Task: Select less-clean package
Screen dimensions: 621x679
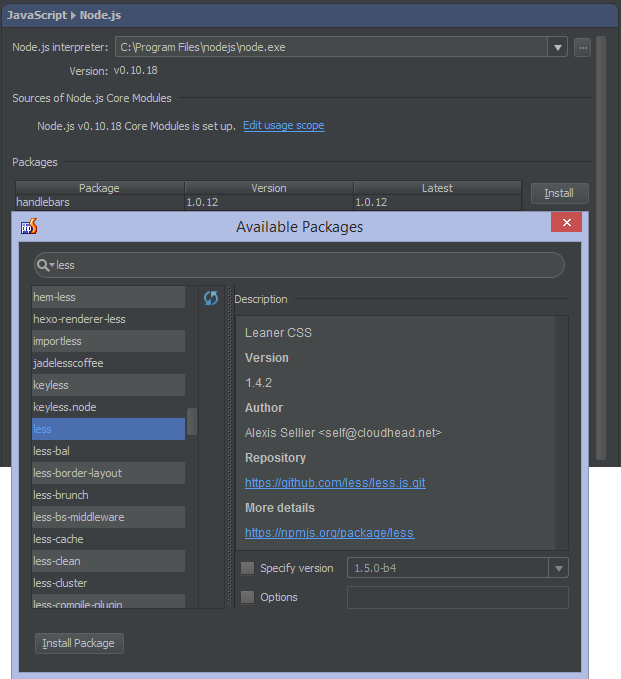Action: point(108,561)
